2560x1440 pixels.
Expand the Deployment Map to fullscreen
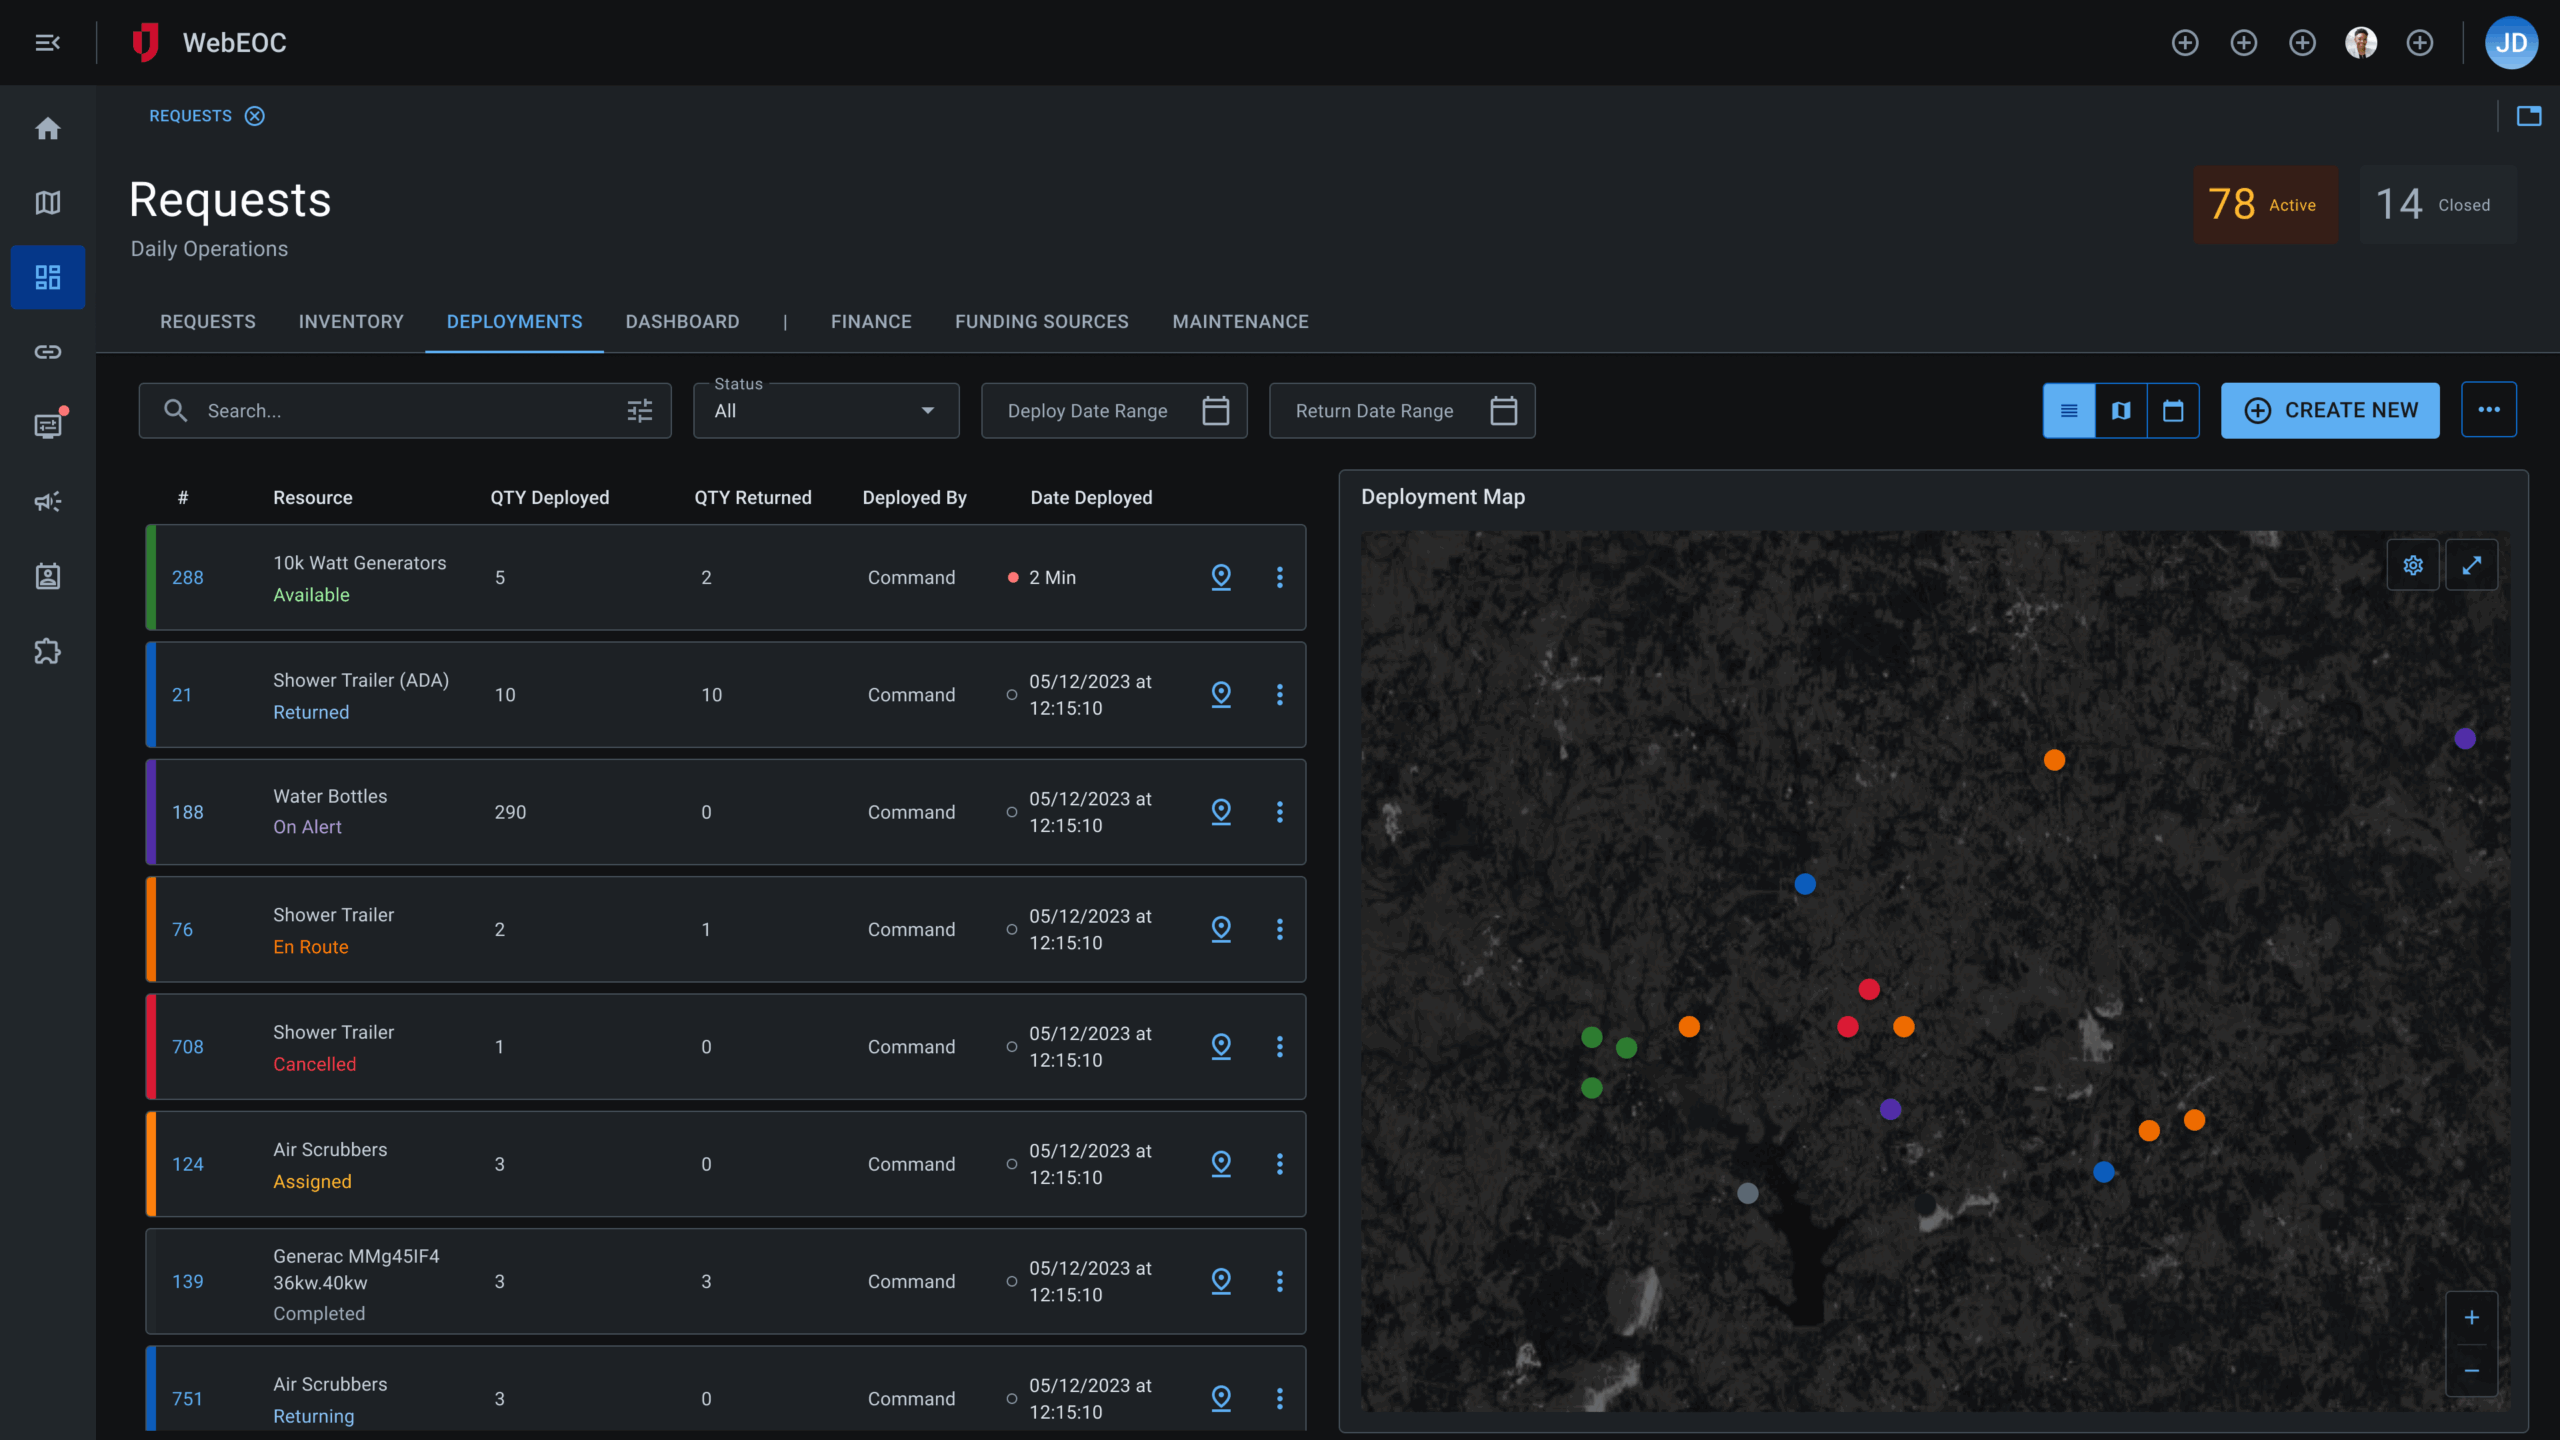coord(2472,564)
